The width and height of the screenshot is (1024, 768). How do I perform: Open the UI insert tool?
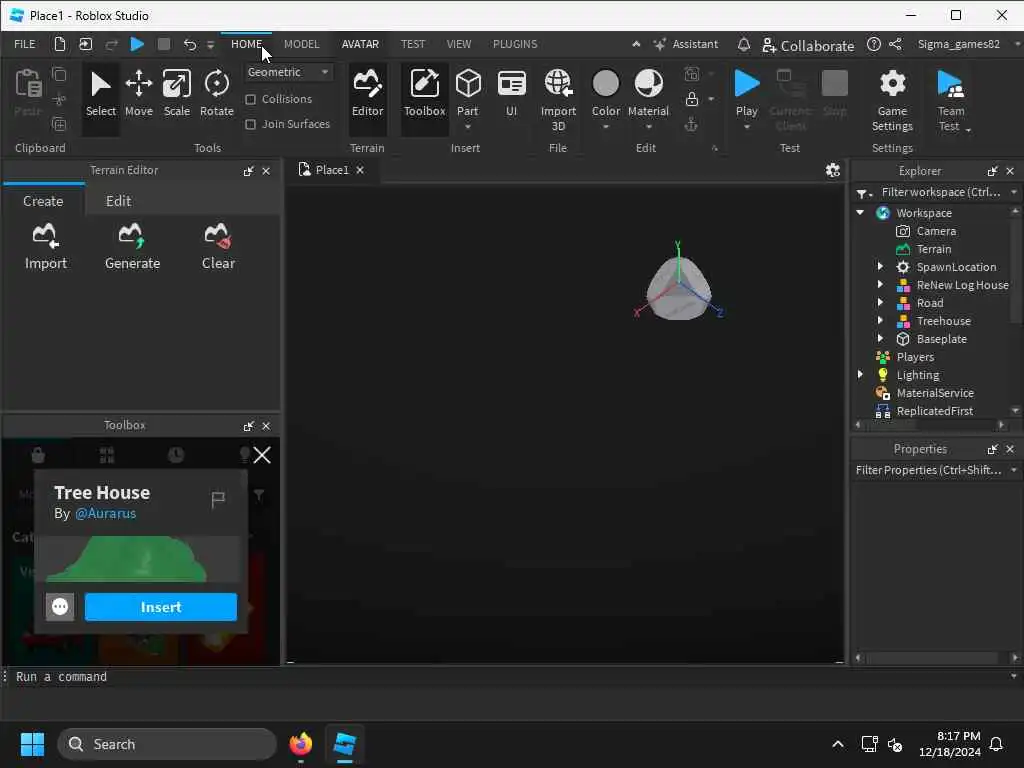511,94
